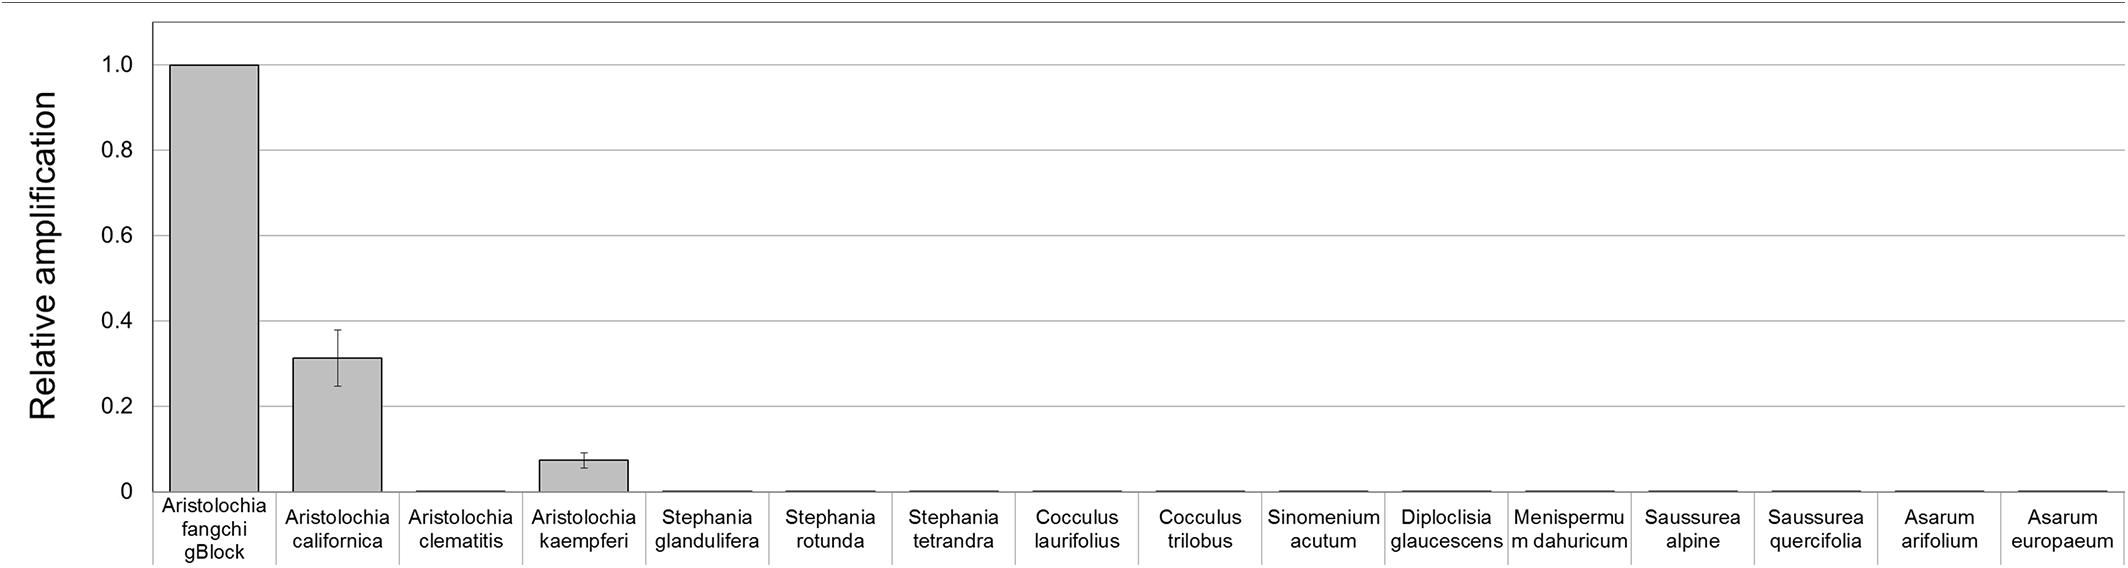Image resolution: width=2128 pixels, height=568 pixels.
Task: Click the 1.0 y-axis tick label
Action: point(117,65)
